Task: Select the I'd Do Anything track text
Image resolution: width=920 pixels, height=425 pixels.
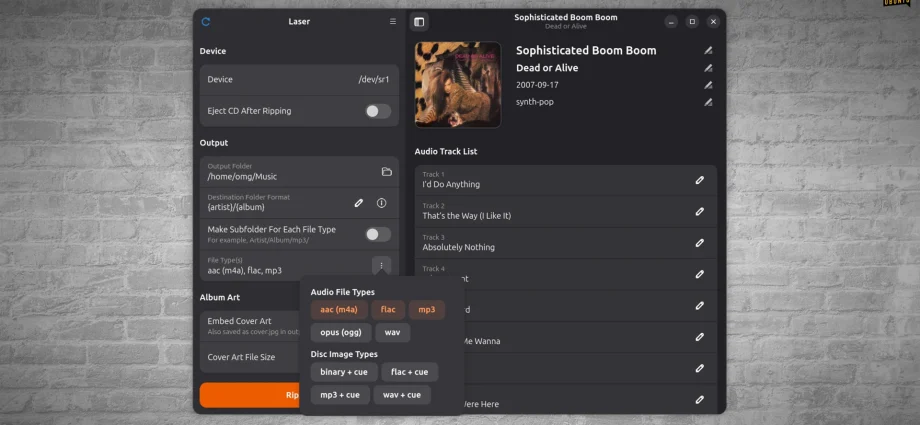Action: coord(451,184)
